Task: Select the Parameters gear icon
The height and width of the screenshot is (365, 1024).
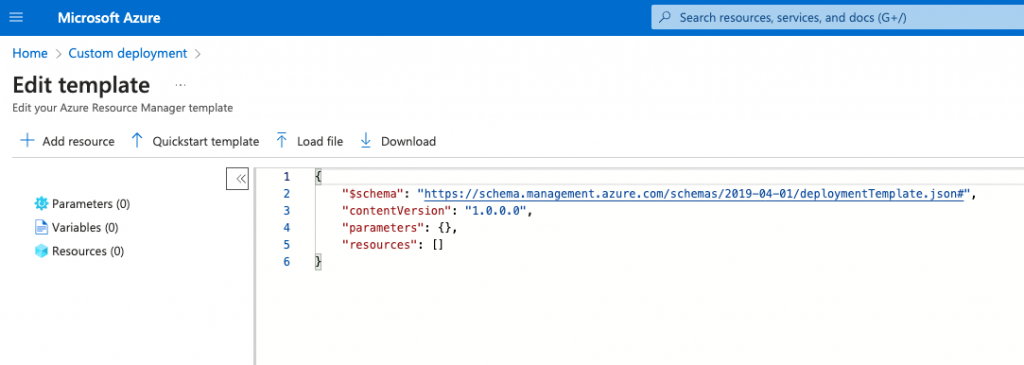Action: (x=41, y=204)
